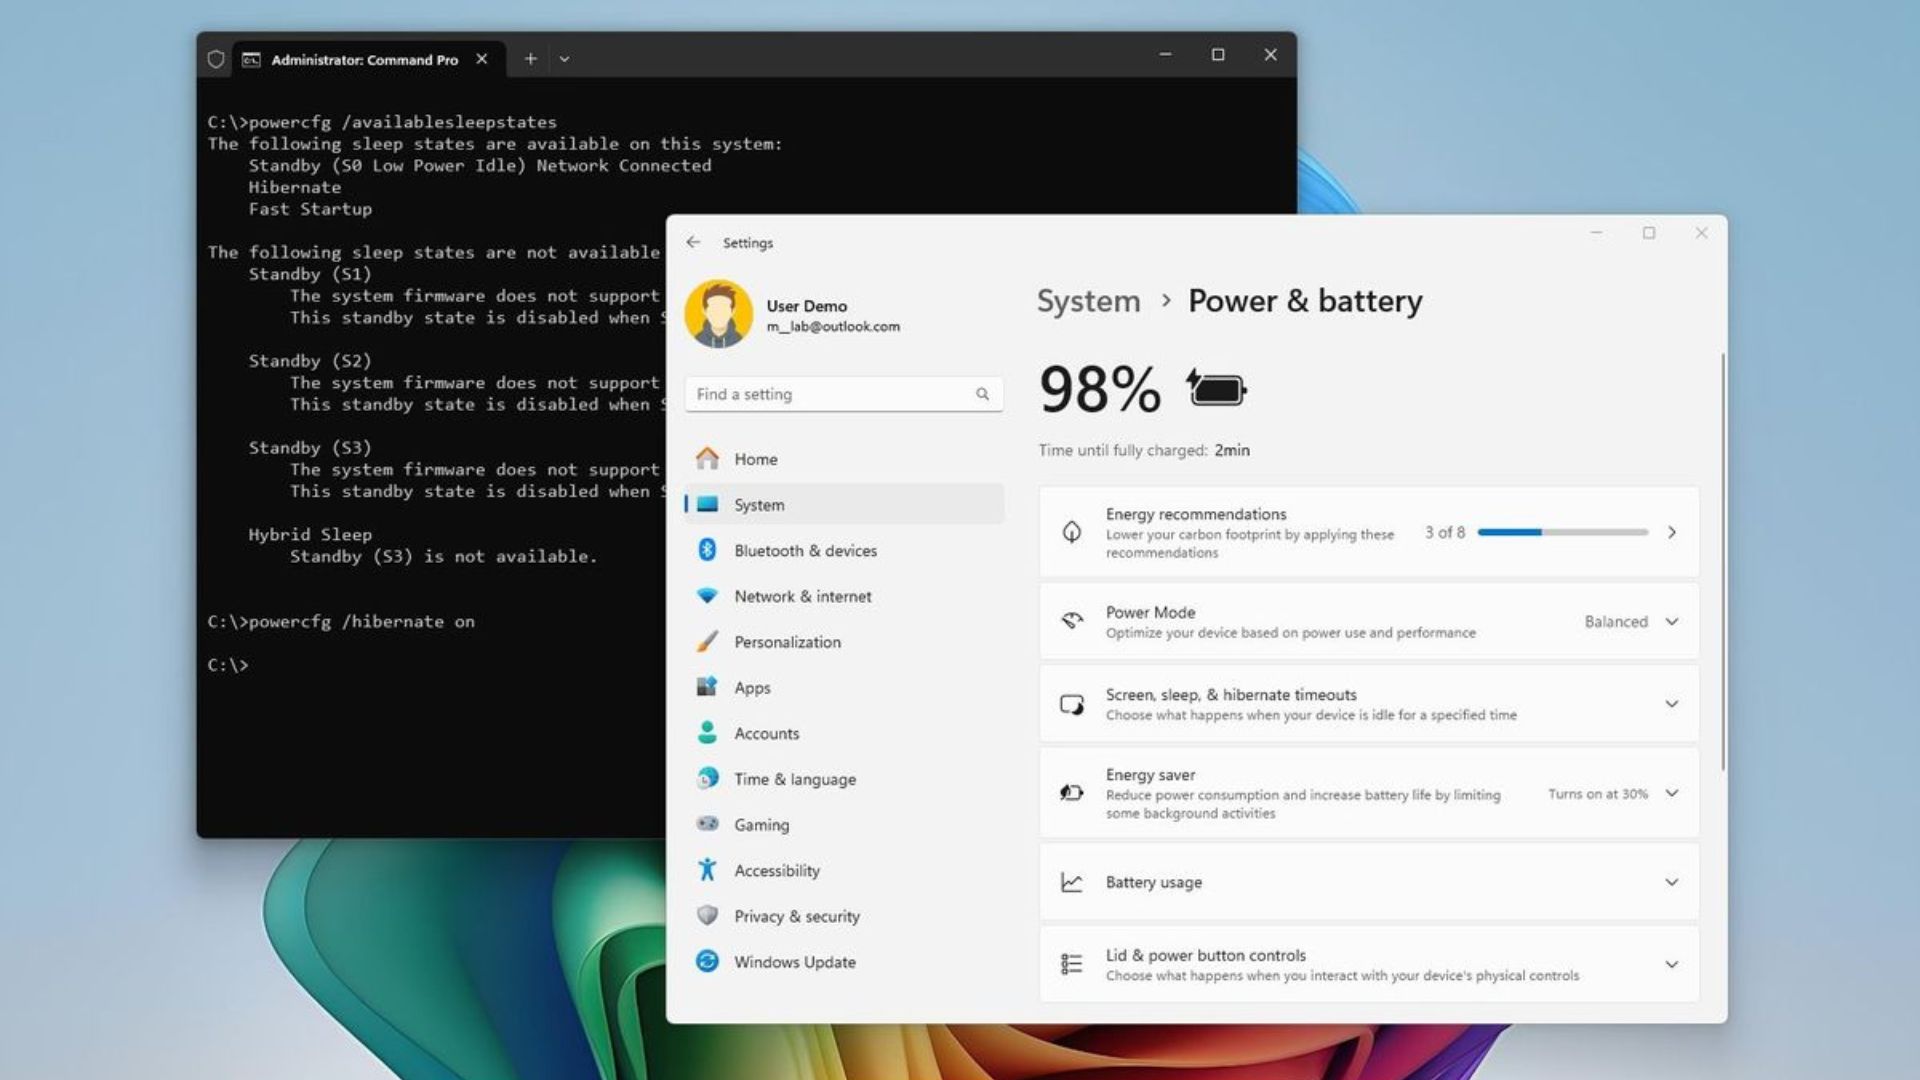1920x1080 pixels.
Task: Open the Power Mode Balanced dropdown
Action: pos(1631,621)
